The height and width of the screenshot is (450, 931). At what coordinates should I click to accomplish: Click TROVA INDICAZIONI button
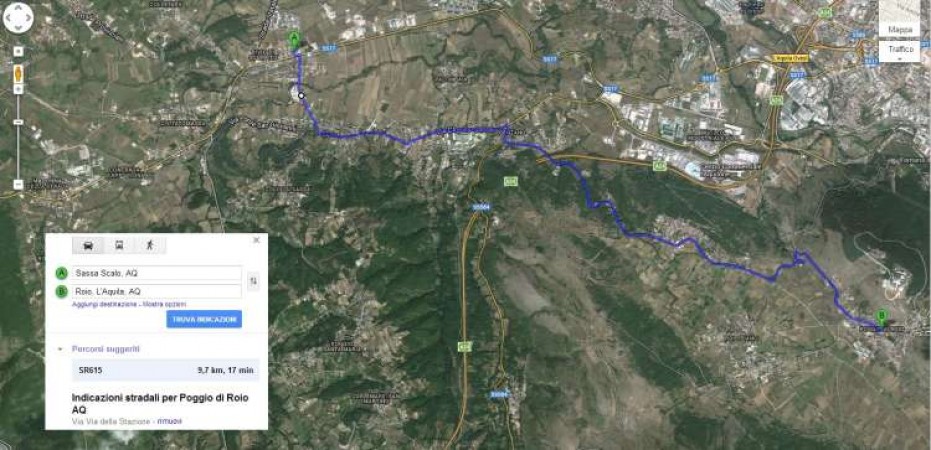(204, 319)
